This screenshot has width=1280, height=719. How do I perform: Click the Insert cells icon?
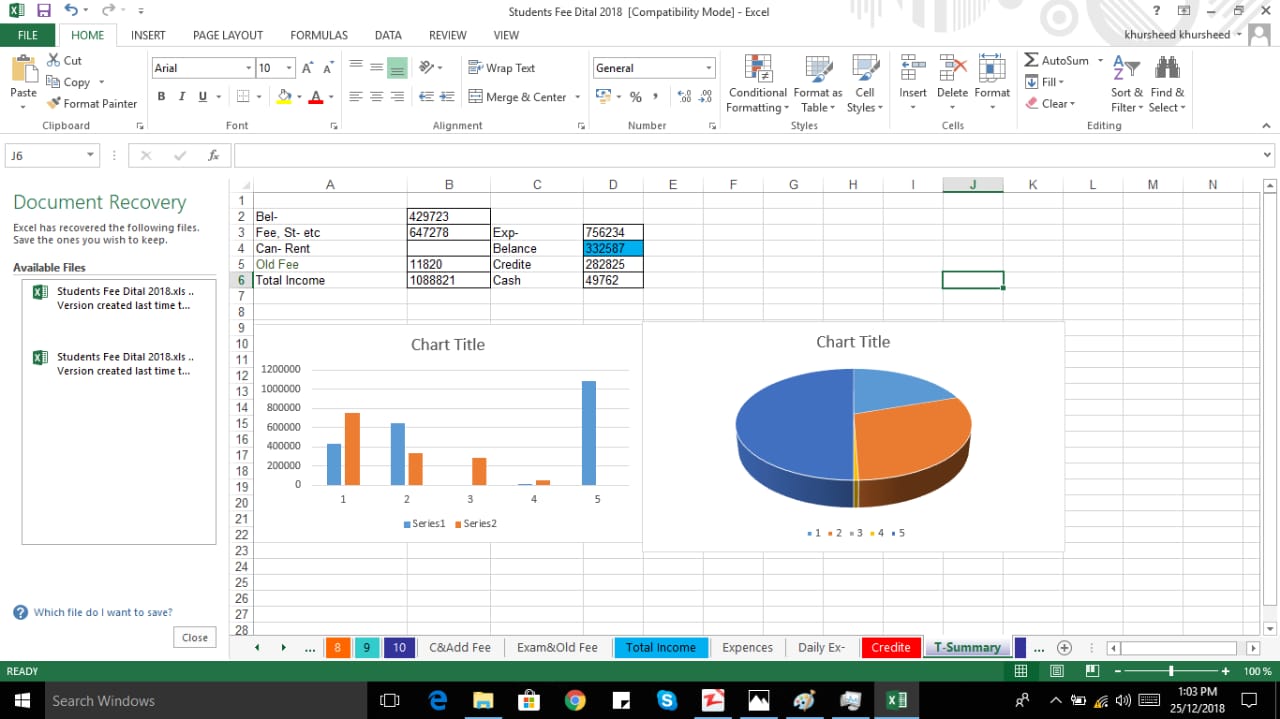click(912, 69)
